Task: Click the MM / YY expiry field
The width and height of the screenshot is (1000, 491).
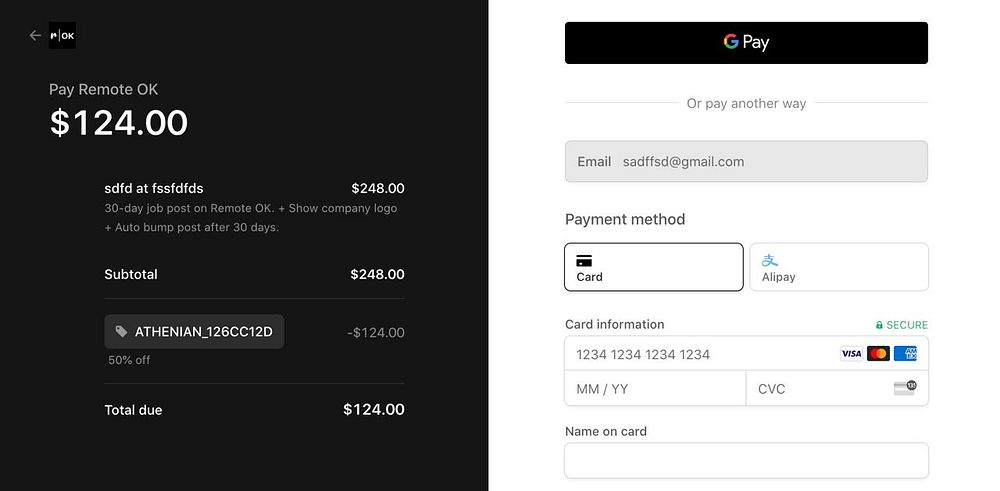Action: [655, 389]
